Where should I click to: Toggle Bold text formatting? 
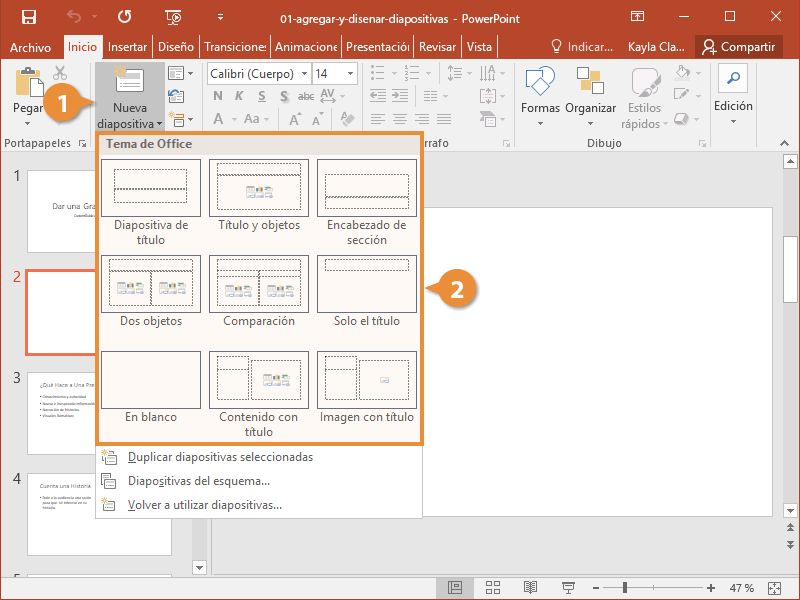click(x=216, y=97)
